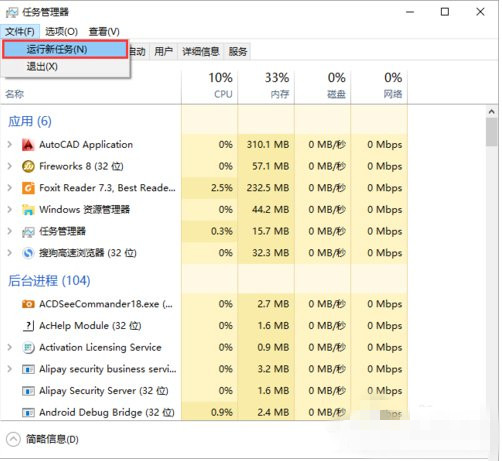502x461 pixels.
Task: Click the 搜狗高速浏览器 process icon
Action: click(x=28, y=253)
